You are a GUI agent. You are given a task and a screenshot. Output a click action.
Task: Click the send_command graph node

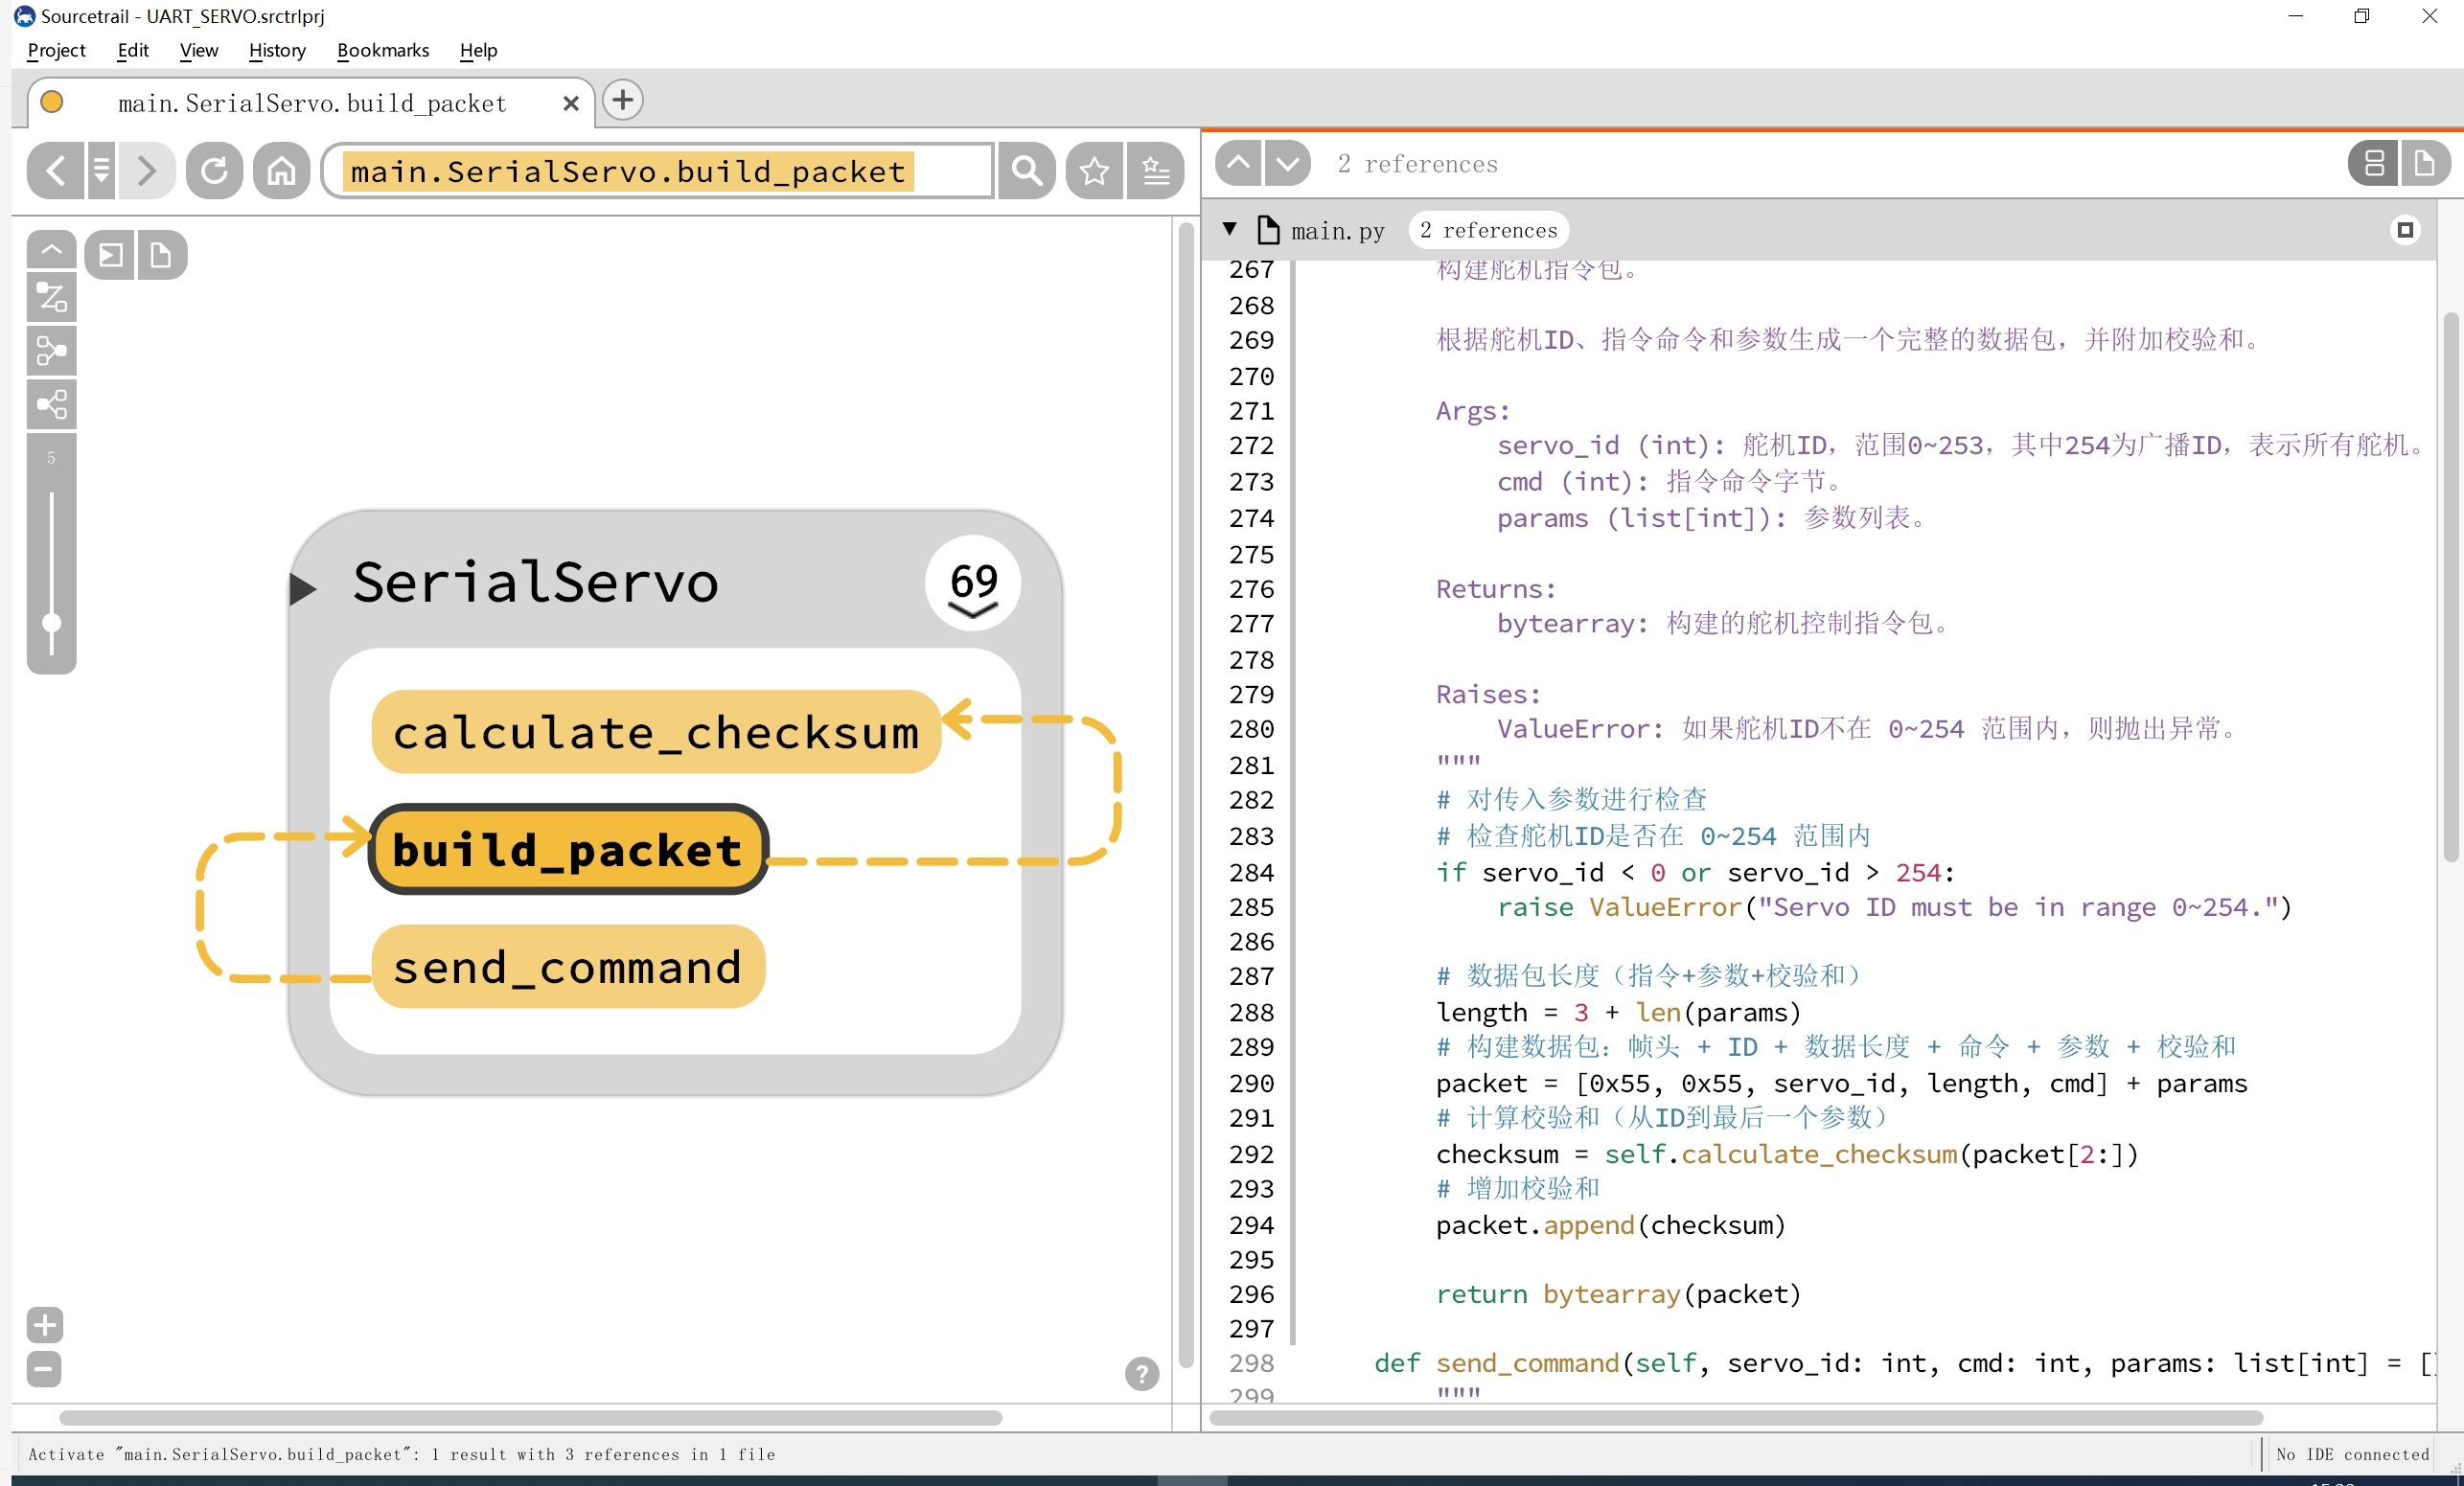point(568,966)
